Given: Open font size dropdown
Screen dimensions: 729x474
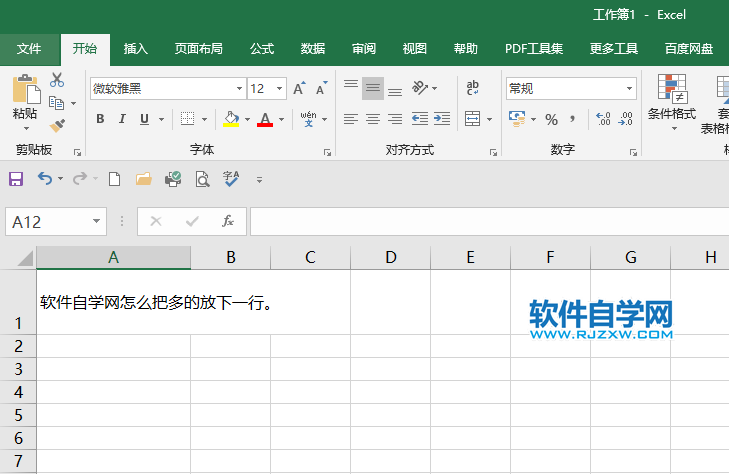Looking at the screenshot, I should (279, 88).
